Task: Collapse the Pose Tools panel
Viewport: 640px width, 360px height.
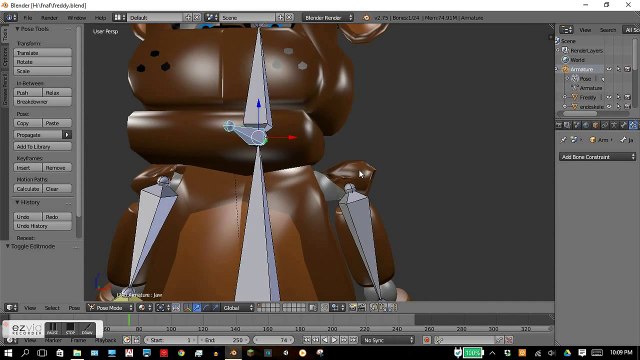Action: pyautogui.click(x=18, y=29)
